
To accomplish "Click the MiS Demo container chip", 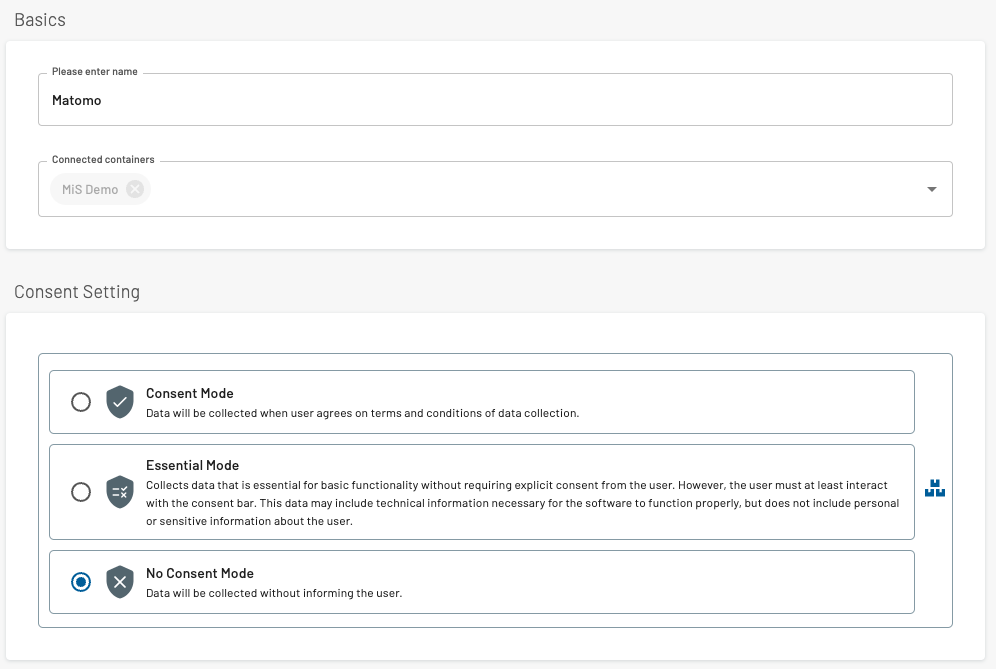I will click(89, 189).
